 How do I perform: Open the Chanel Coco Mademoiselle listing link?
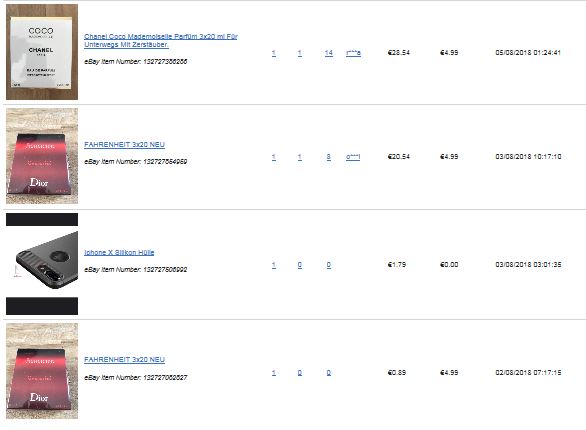(x=161, y=40)
